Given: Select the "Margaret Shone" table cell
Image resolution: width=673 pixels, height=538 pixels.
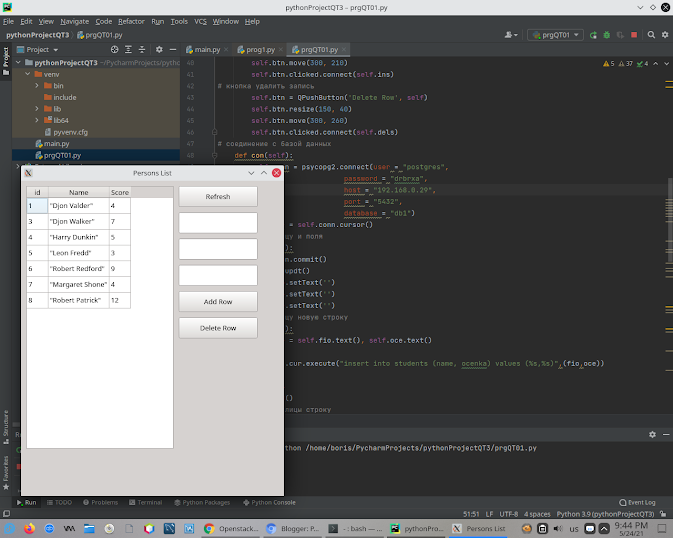Looking at the screenshot, I should tap(79, 284).
